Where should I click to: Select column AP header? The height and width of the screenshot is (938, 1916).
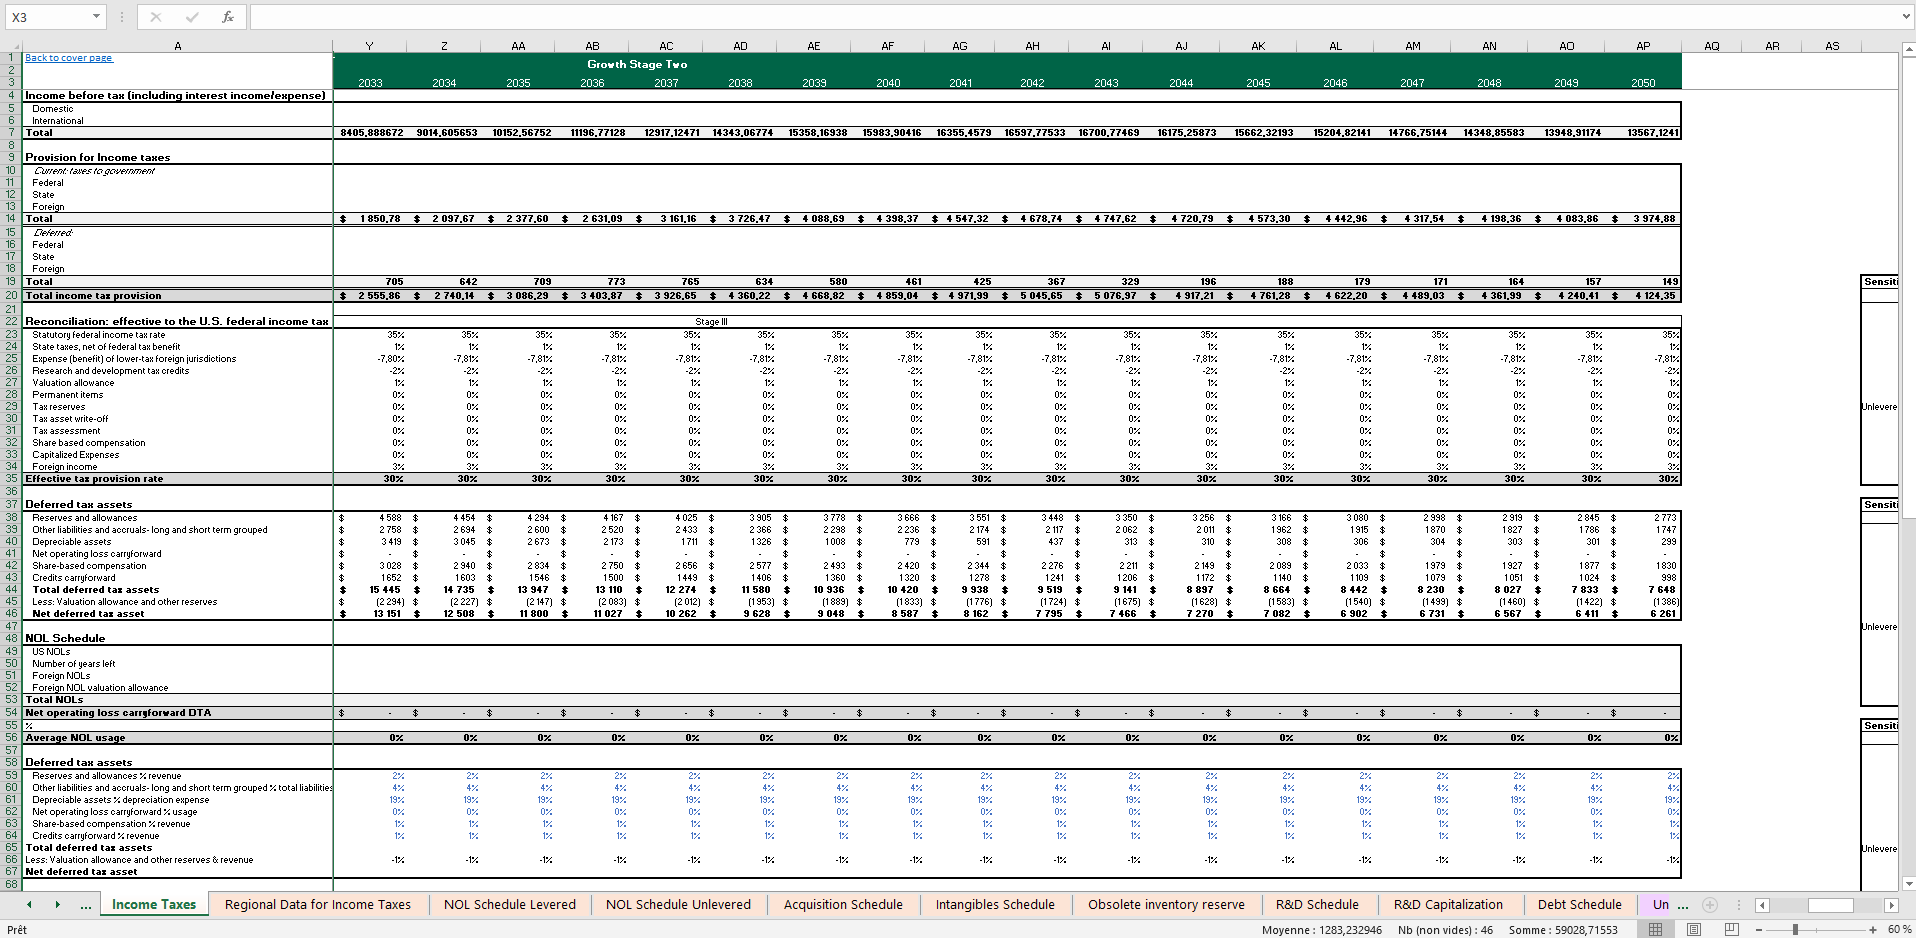pyautogui.click(x=1643, y=46)
